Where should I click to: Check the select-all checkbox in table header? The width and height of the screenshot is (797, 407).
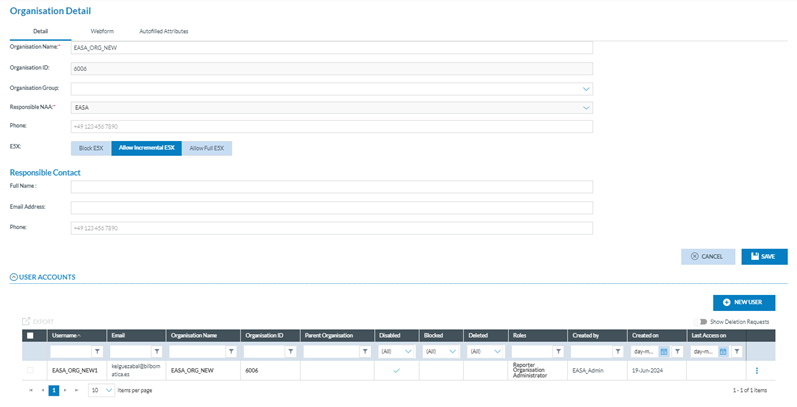pos(30,335)
